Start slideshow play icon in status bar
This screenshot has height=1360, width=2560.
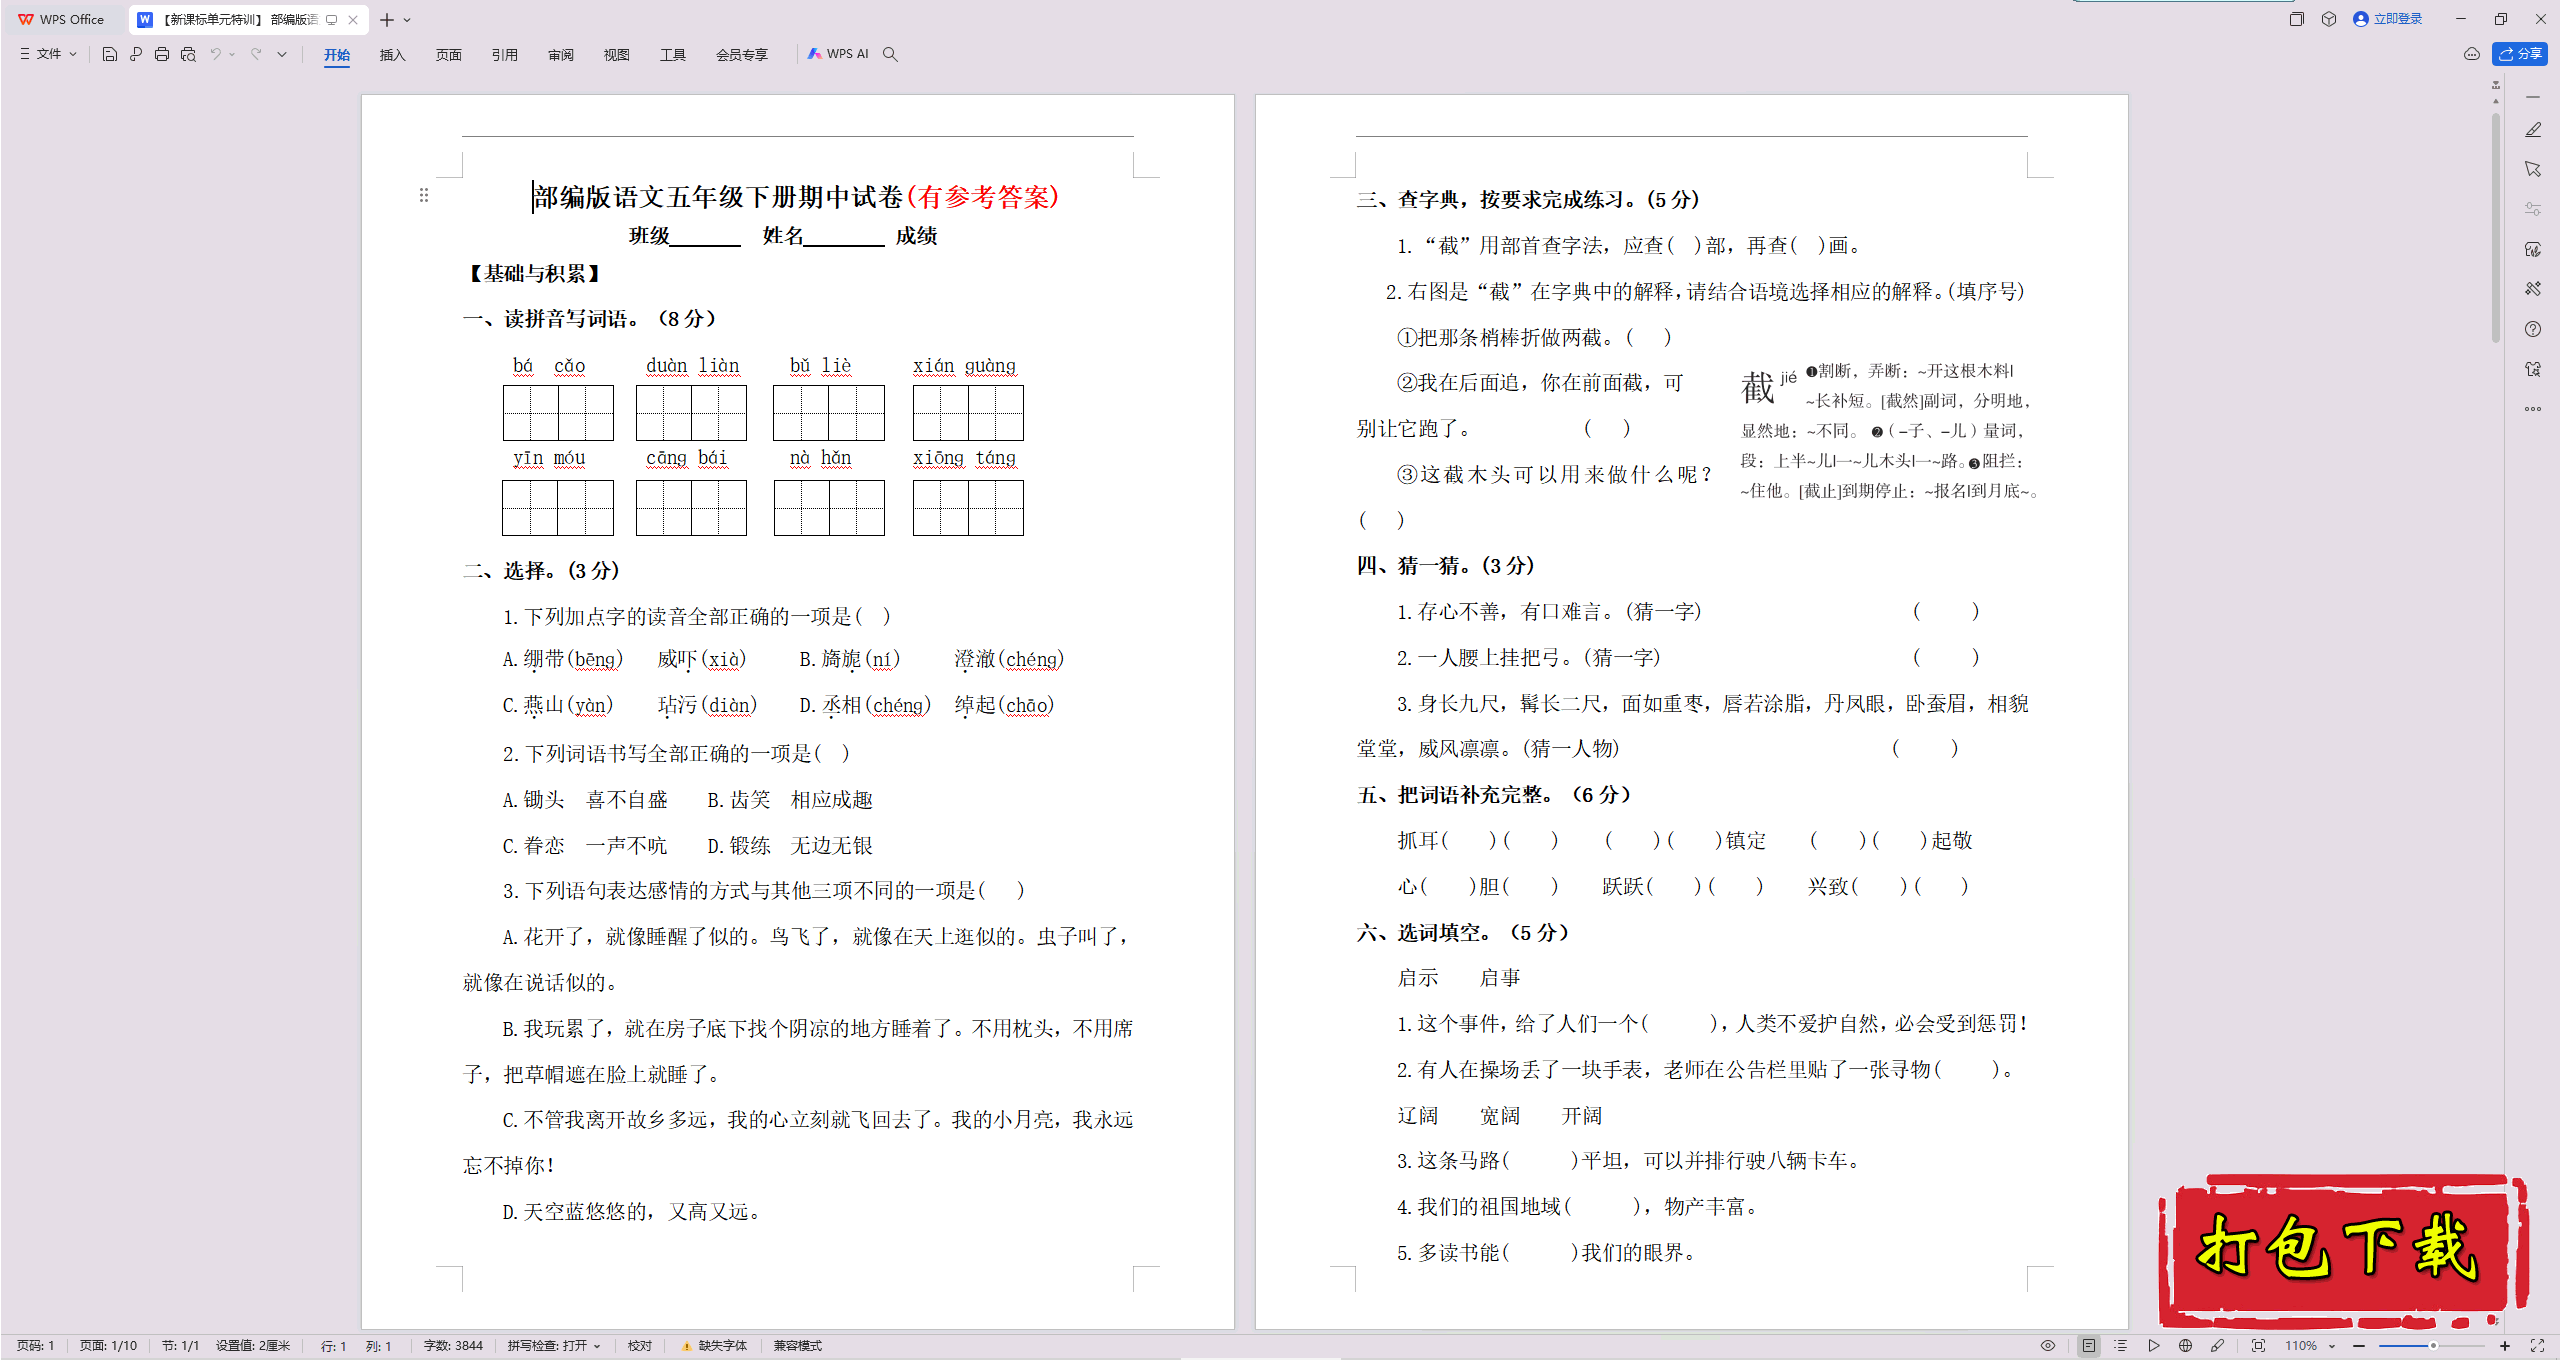click(x=2153, y=1346)
